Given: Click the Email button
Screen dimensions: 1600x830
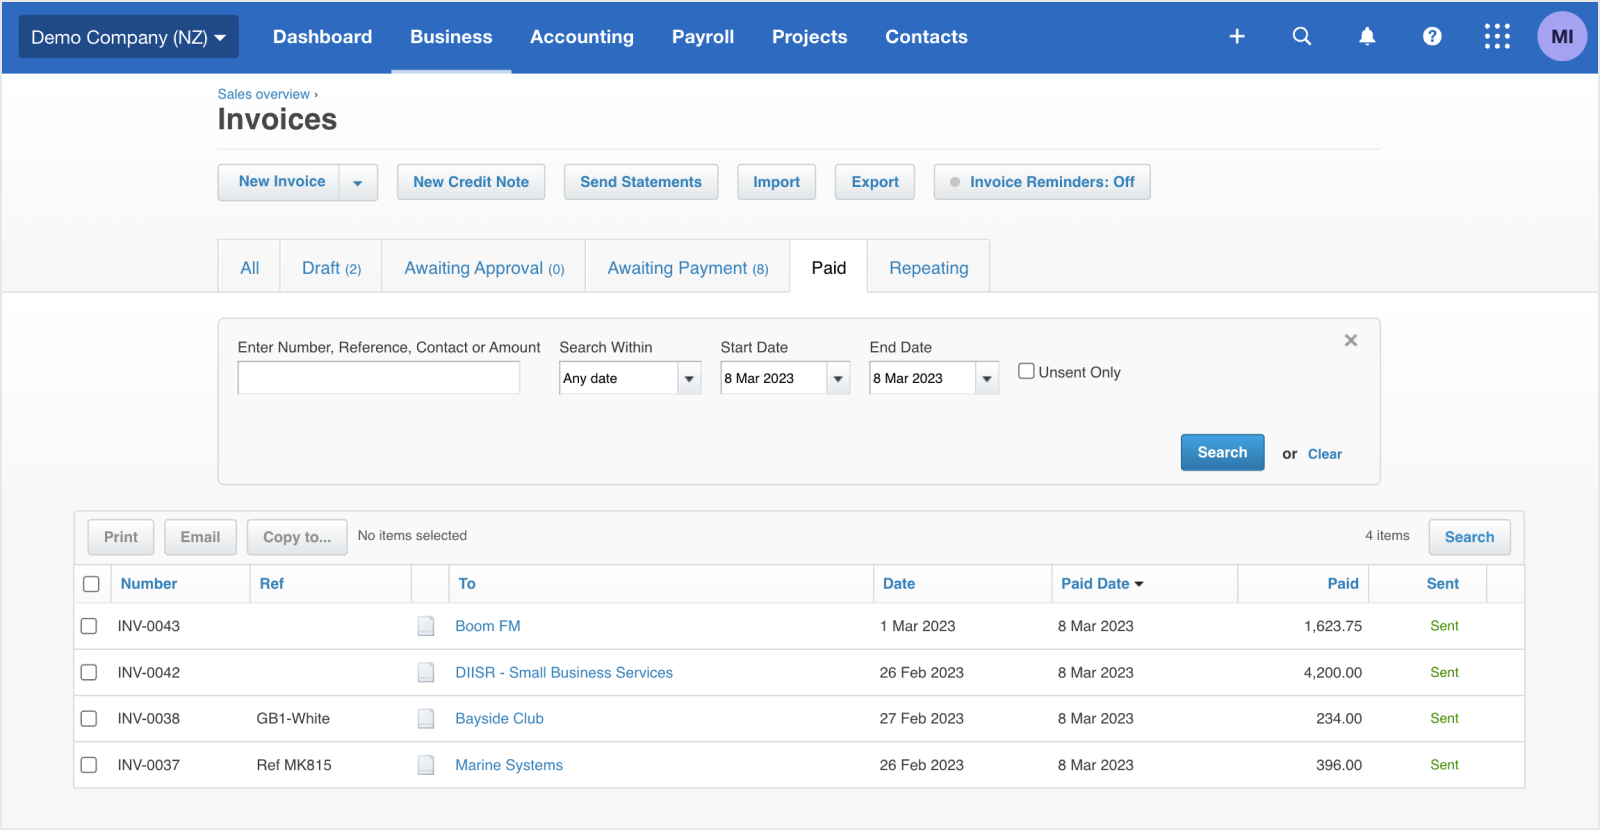Looking at the screenshot, I should (x=200, y=537).
